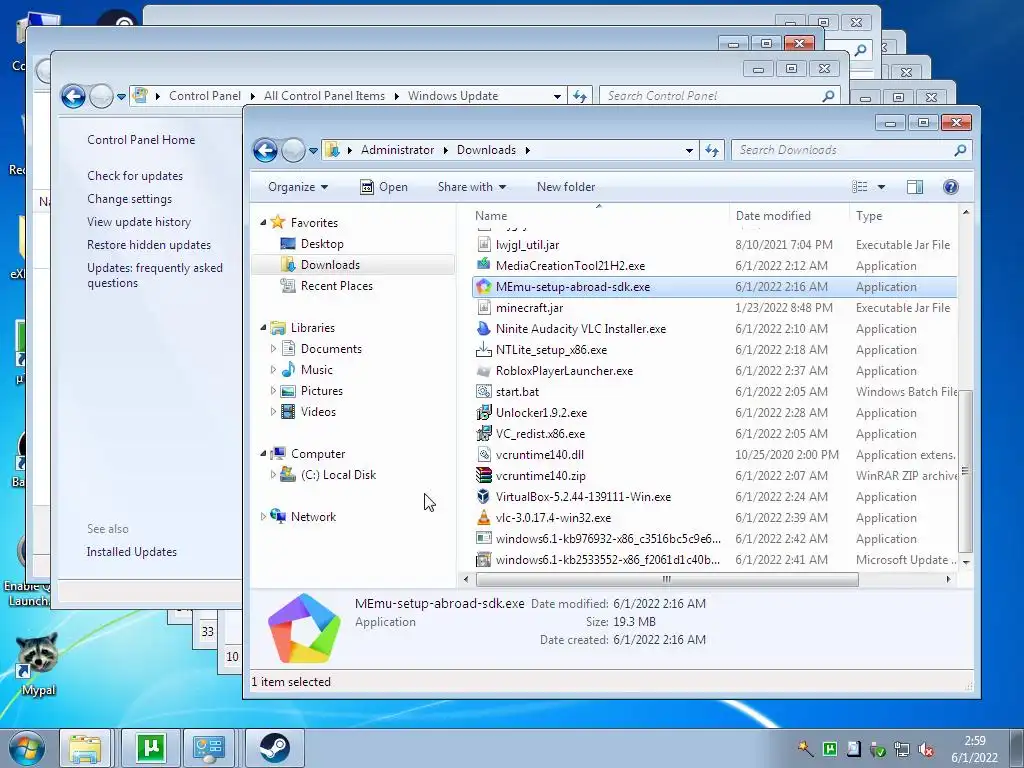Click the start.bat file icon

pos(483,392)
